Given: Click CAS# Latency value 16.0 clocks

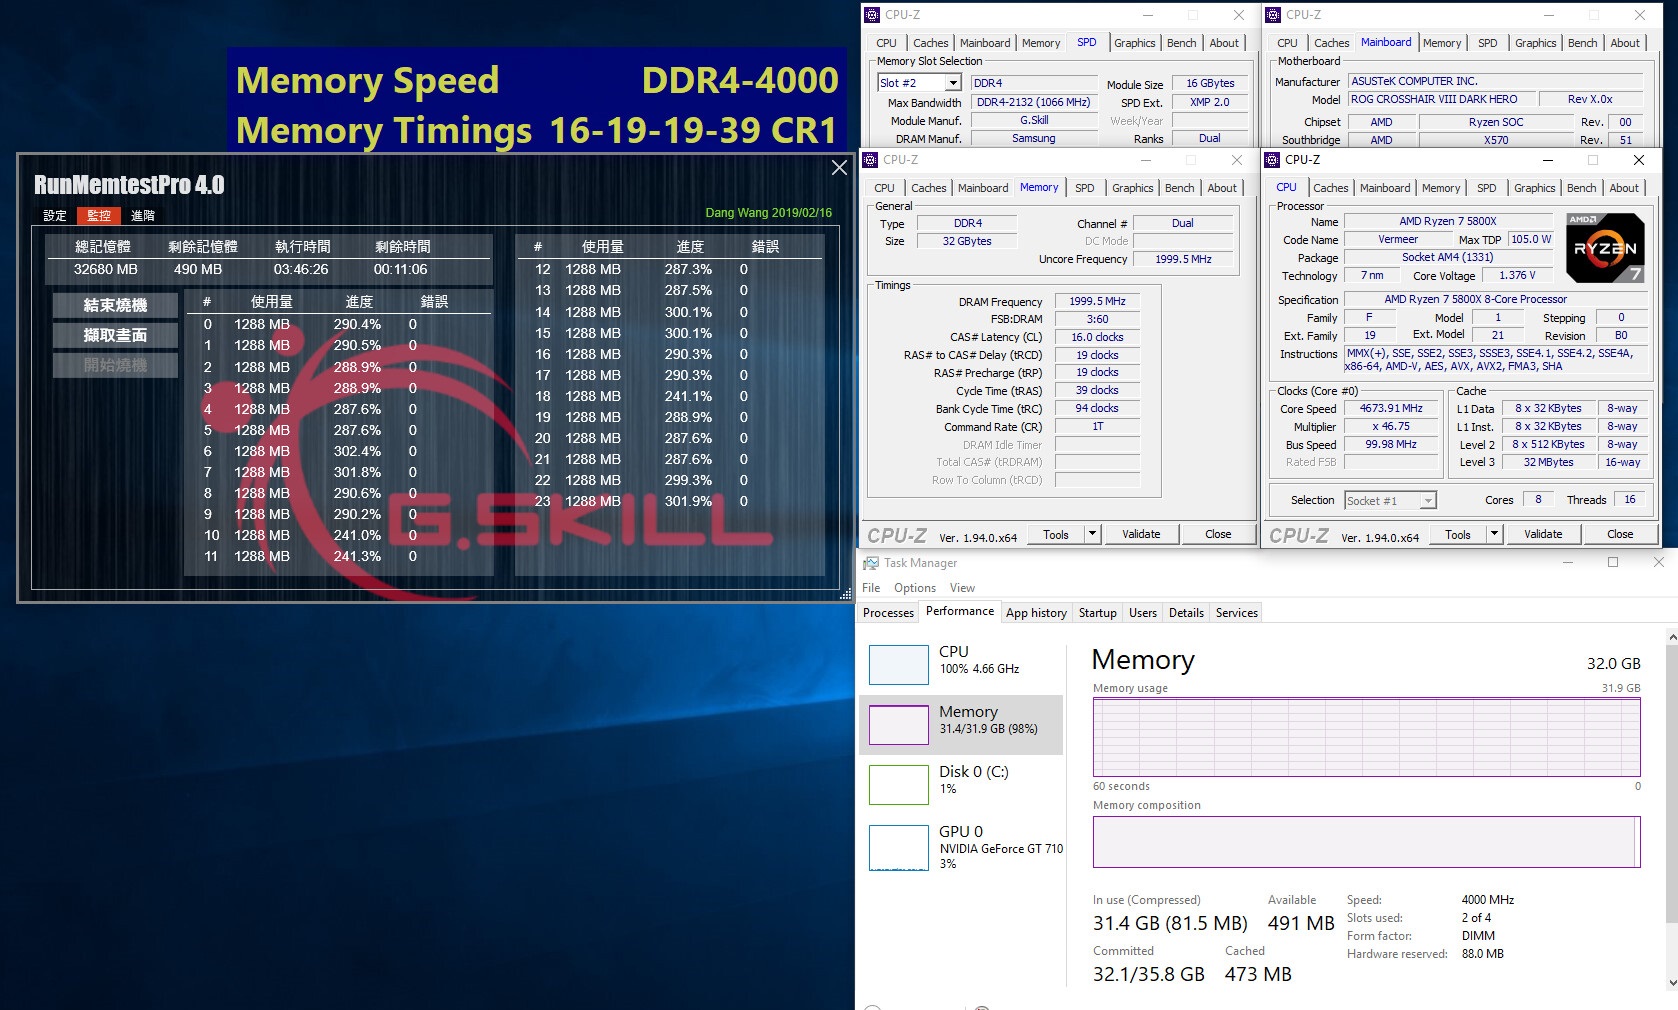Looking at the screenshot, I should click(1097, 337).
